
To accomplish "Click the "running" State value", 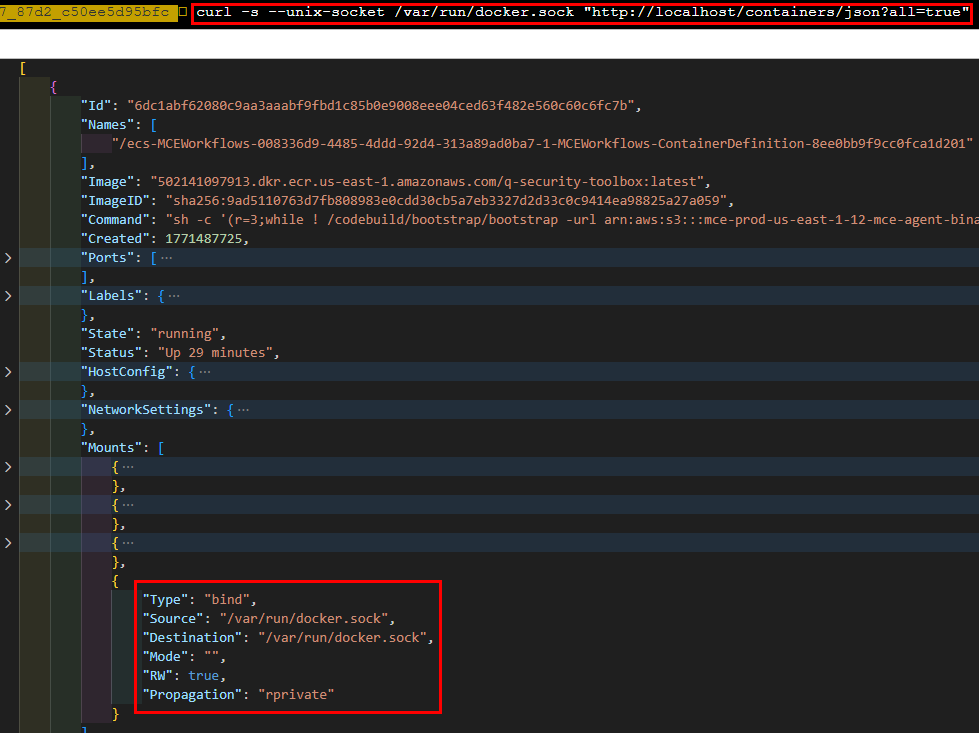I will point(188,334).
